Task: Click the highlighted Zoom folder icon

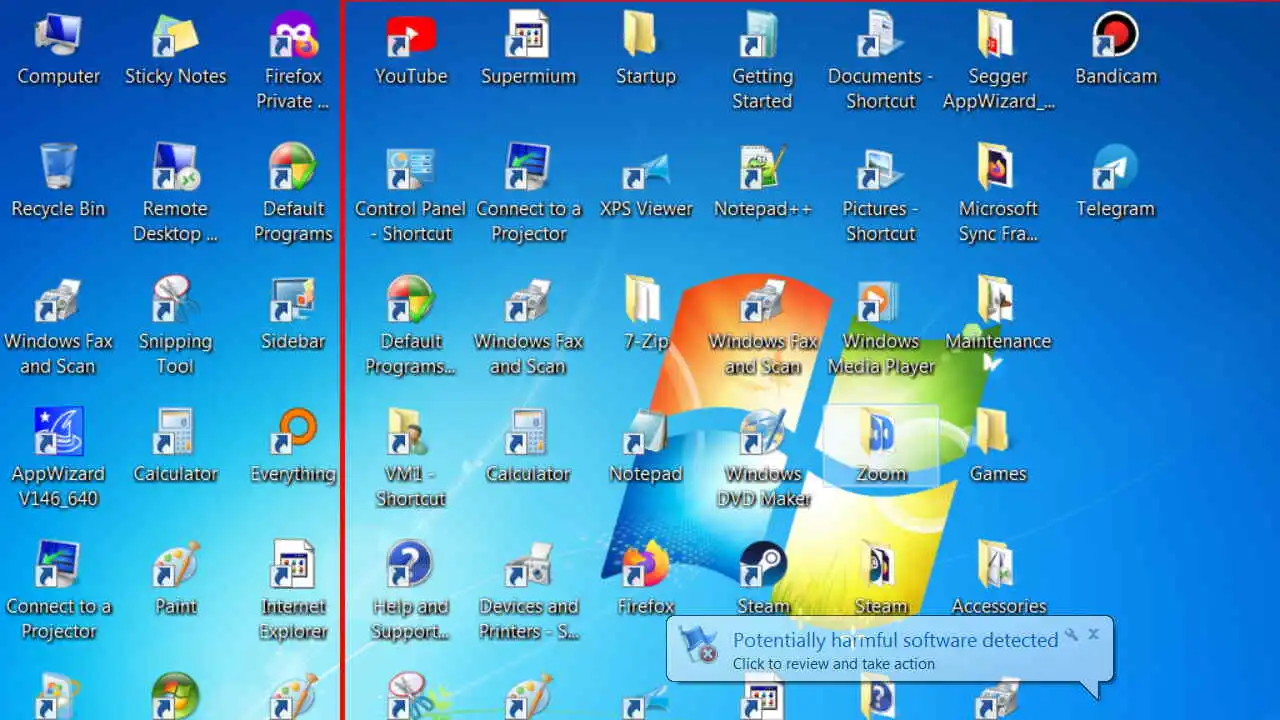Action: pos(880,445)
